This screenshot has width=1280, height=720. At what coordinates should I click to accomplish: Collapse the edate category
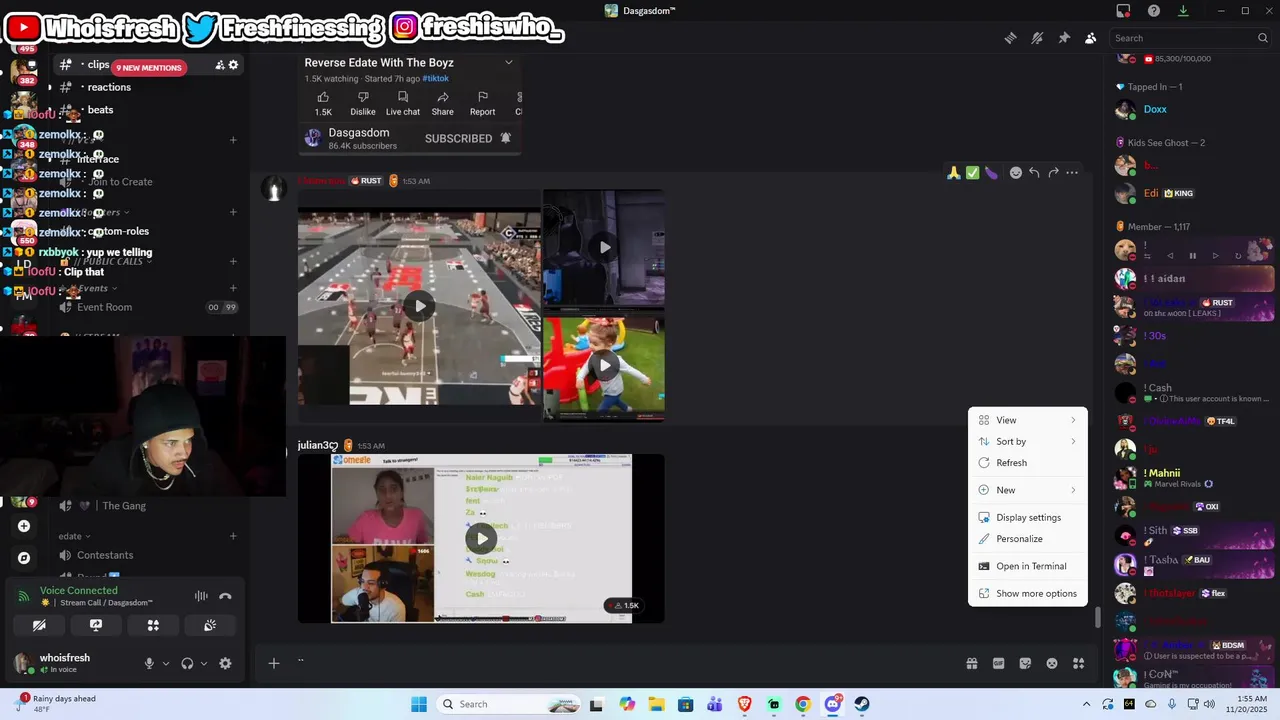[75, 536]
